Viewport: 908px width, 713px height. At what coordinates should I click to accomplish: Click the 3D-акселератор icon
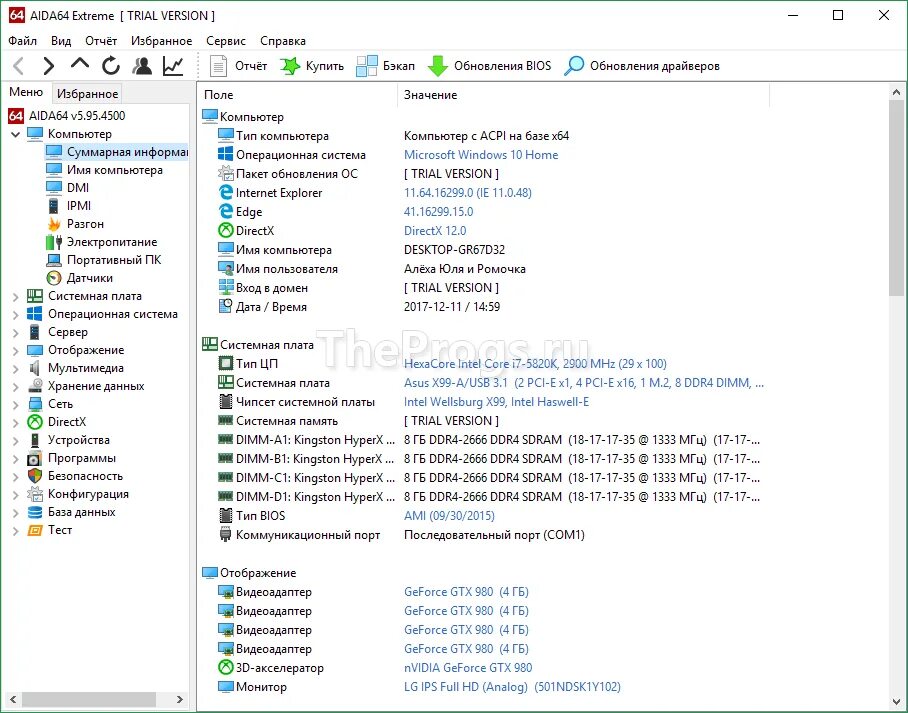225,667
